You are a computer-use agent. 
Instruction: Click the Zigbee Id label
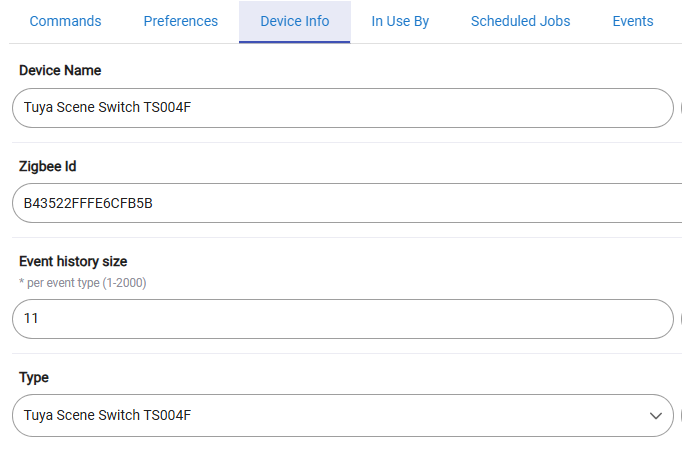47,166
